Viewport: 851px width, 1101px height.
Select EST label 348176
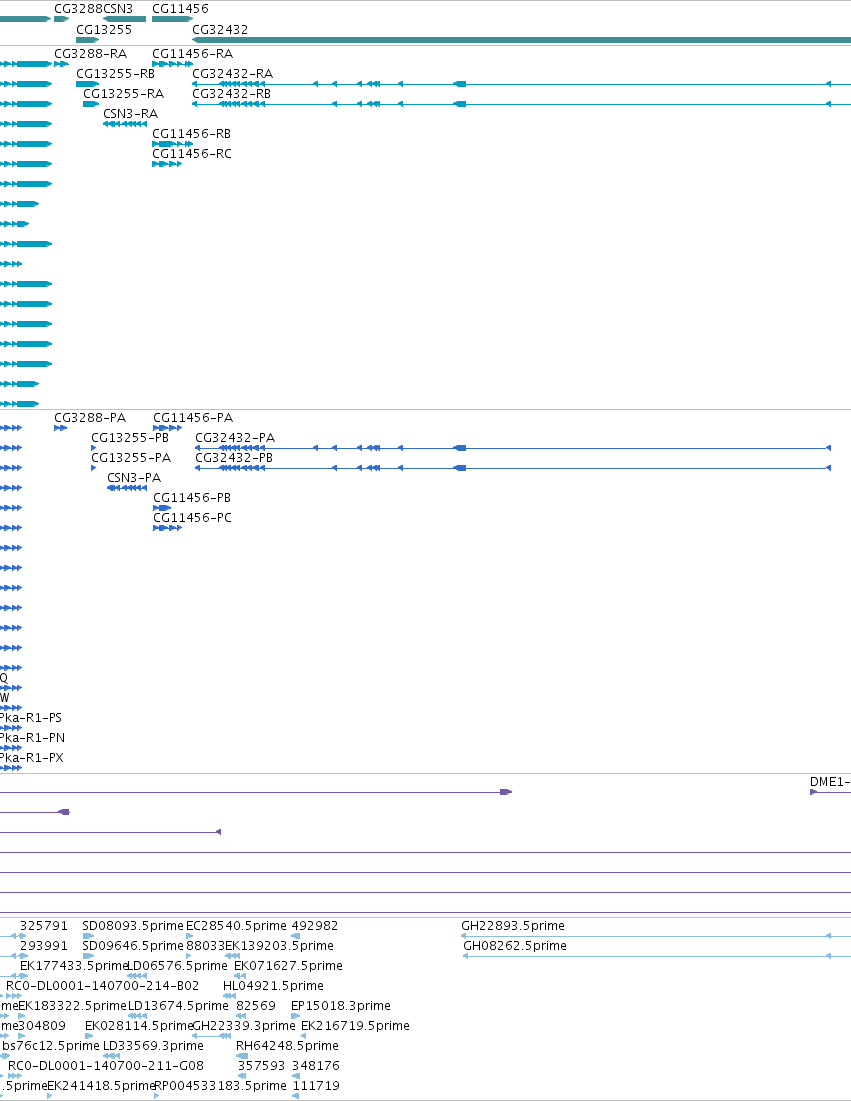coord(316,1066)
